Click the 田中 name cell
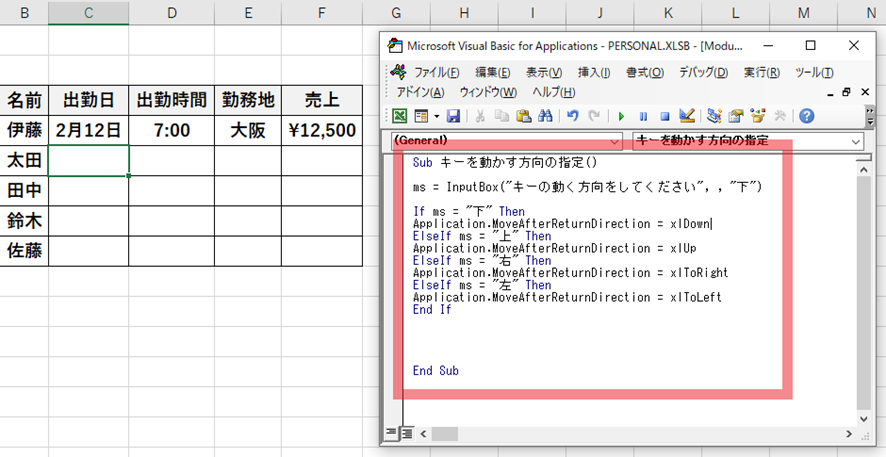The width and height of the screenshot is (886, 457). (x=24, y=190)
